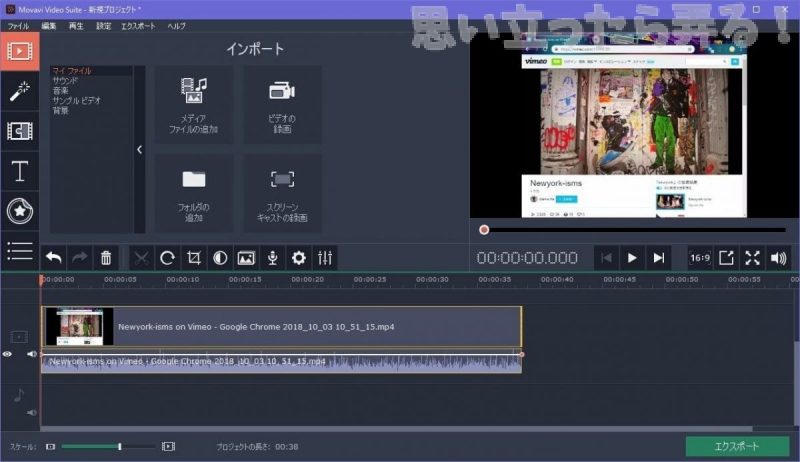Screen dimensions: 800x462
Task: Open the エクスポート menu
Action: 138,26
